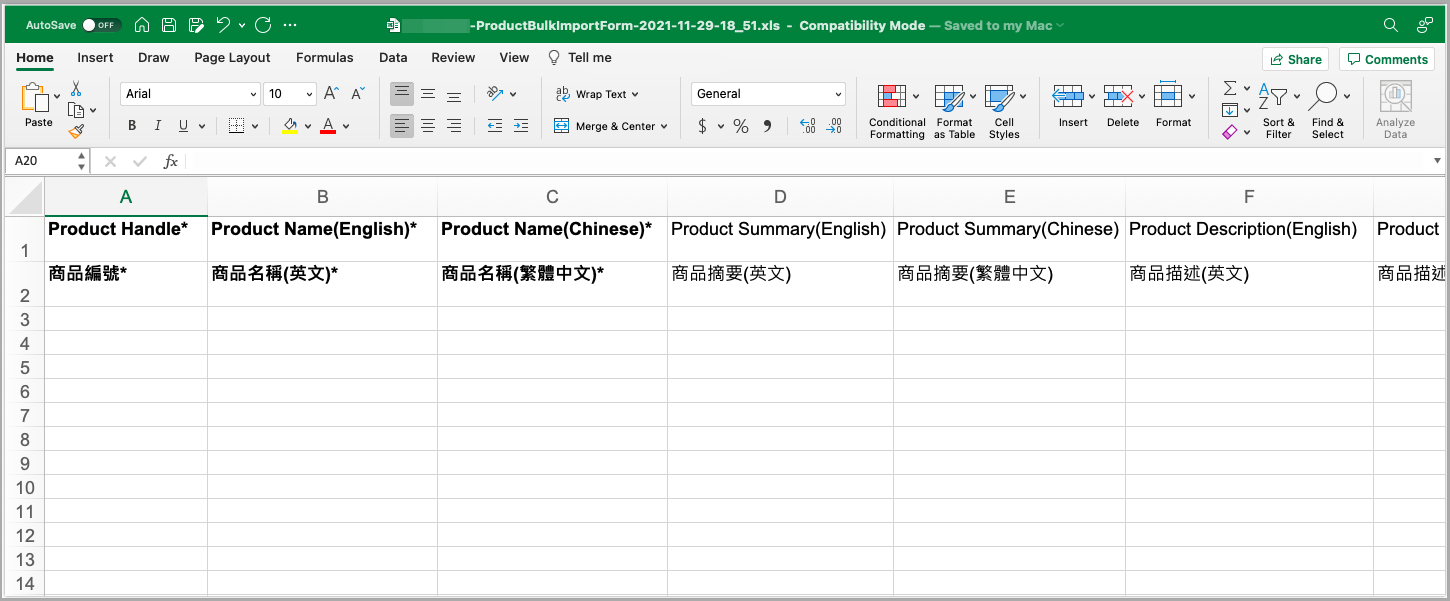Increase indent in the alignment group
Viewport: 1450px width, 601px height.
[521, 126]
